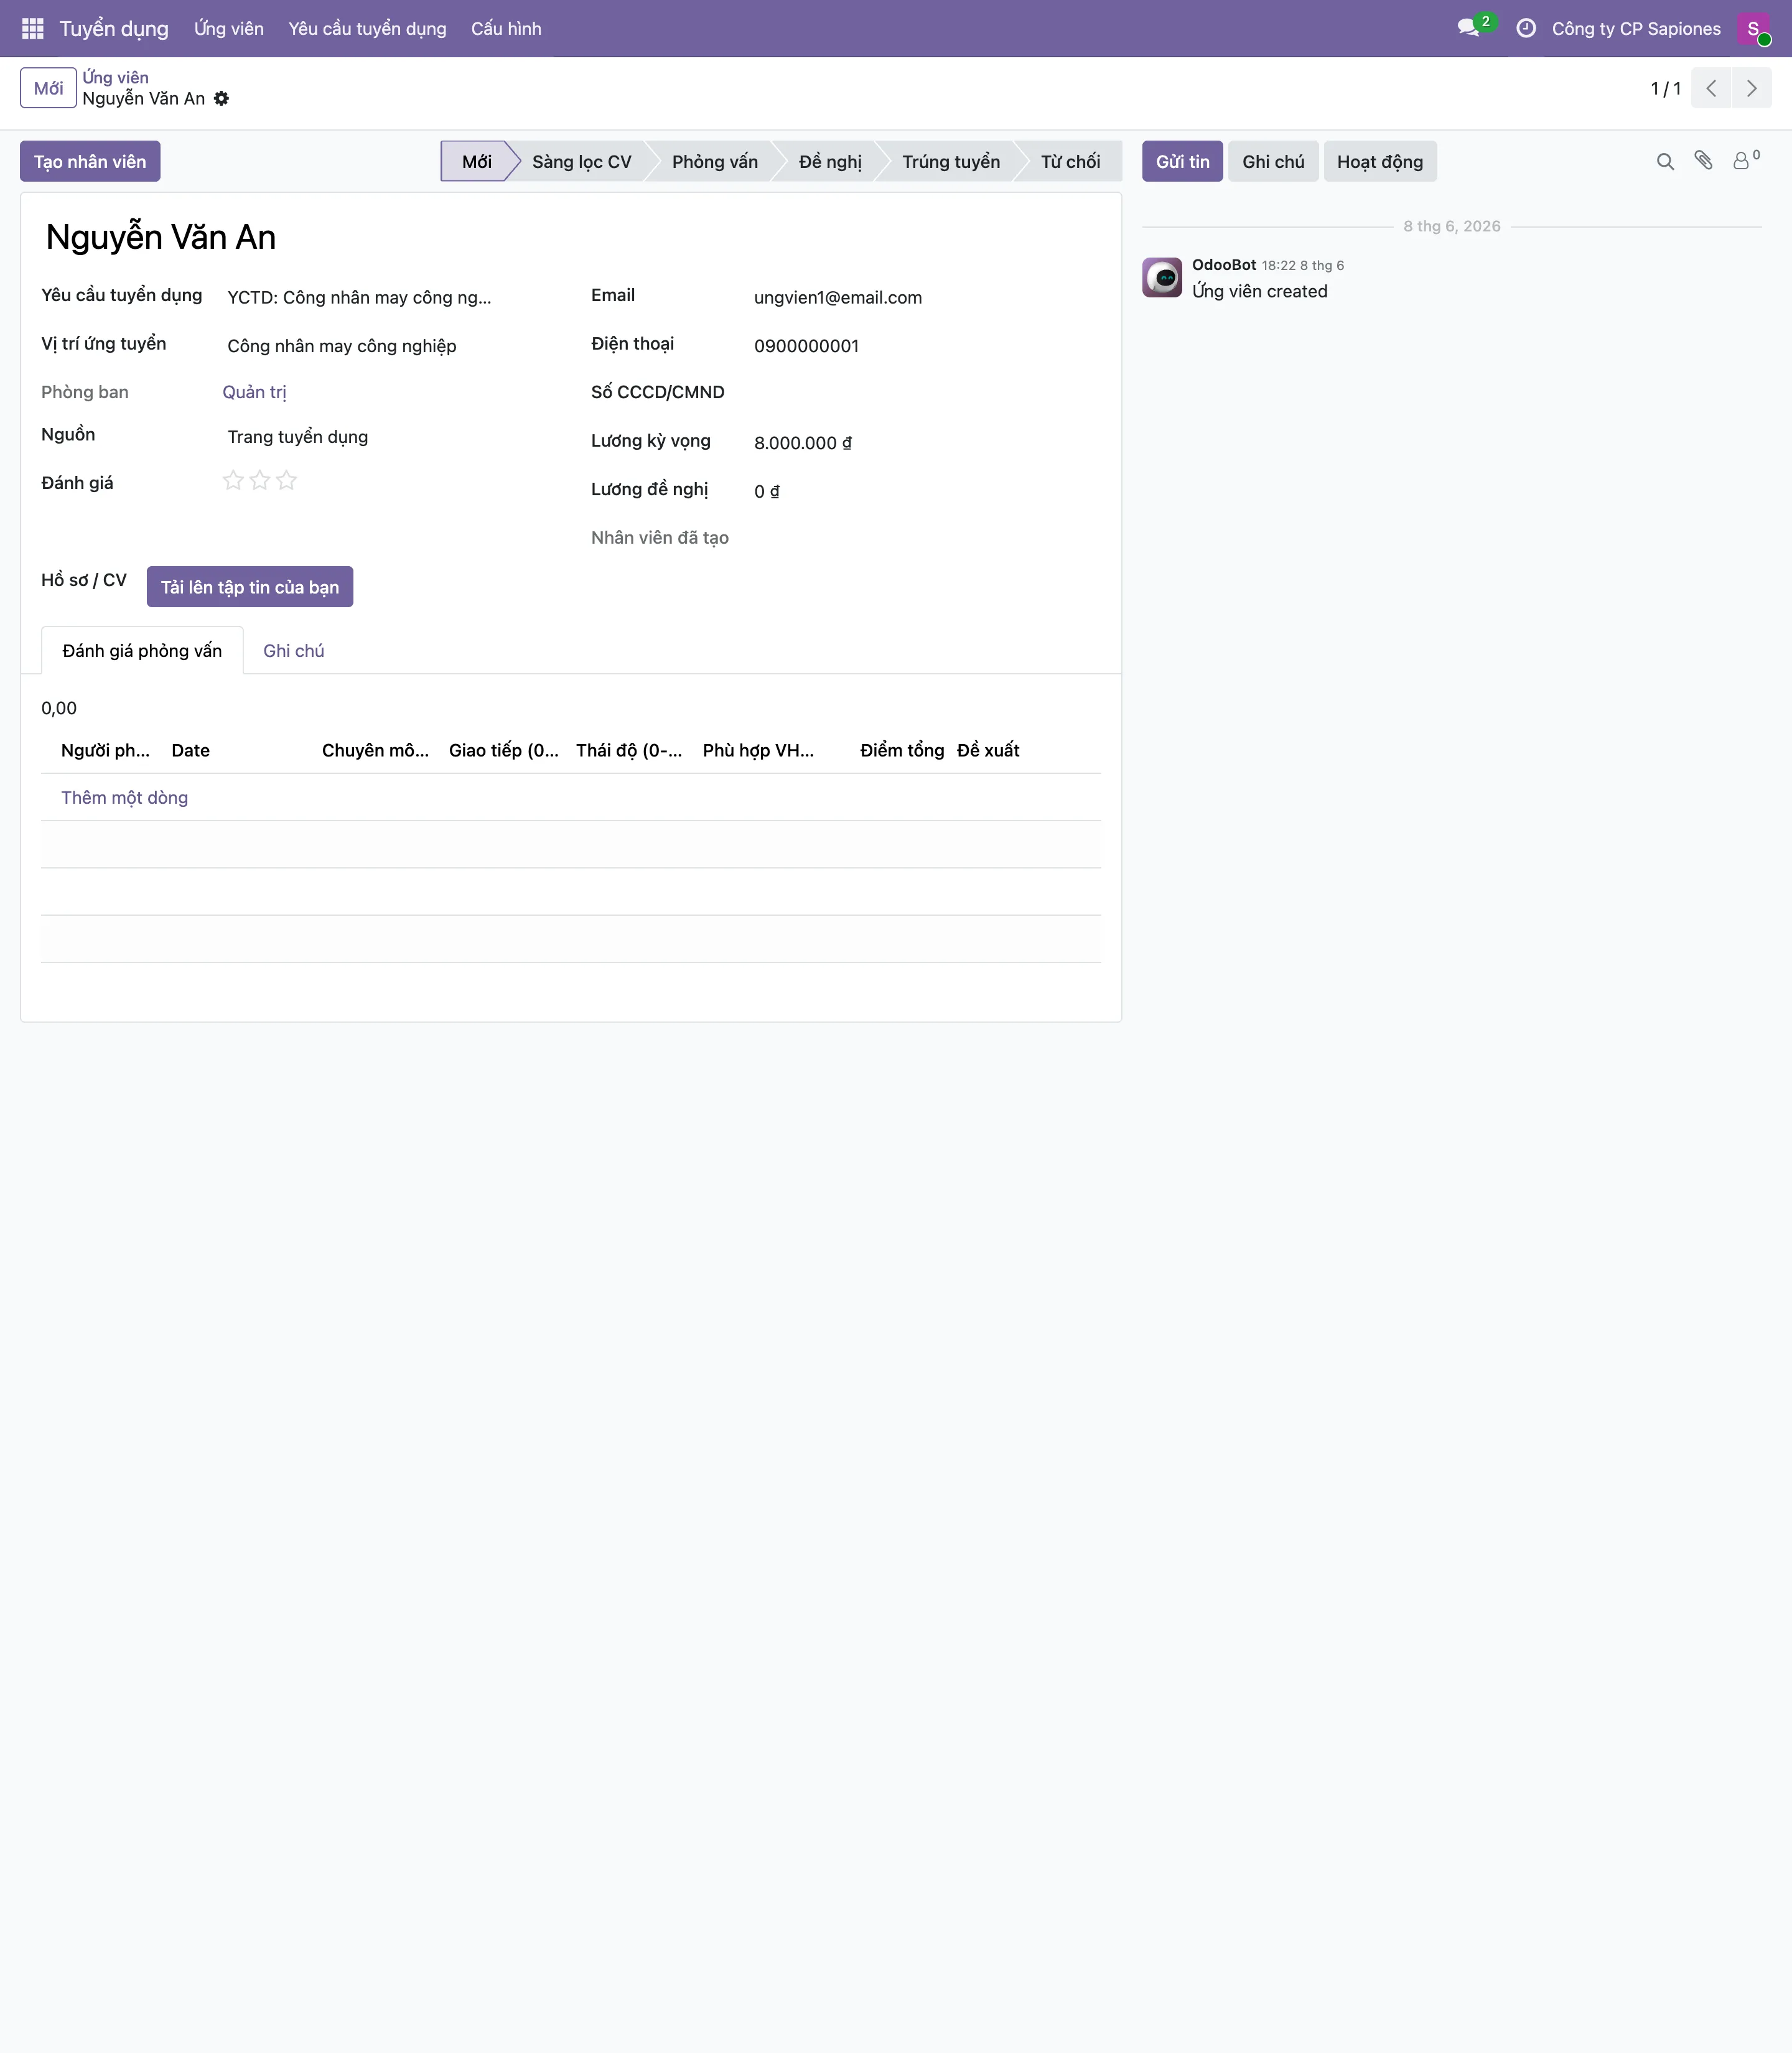Set rating to two stars
Screen dimensions: 1792x2053
click(x=260, y=481)
